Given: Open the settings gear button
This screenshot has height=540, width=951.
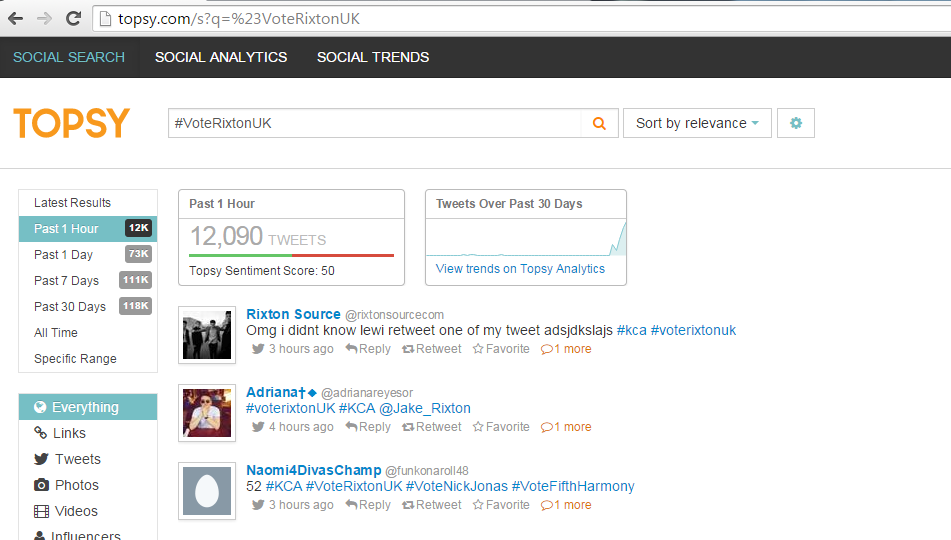Looking at the screenshot, I should click(x=796, y=123).
